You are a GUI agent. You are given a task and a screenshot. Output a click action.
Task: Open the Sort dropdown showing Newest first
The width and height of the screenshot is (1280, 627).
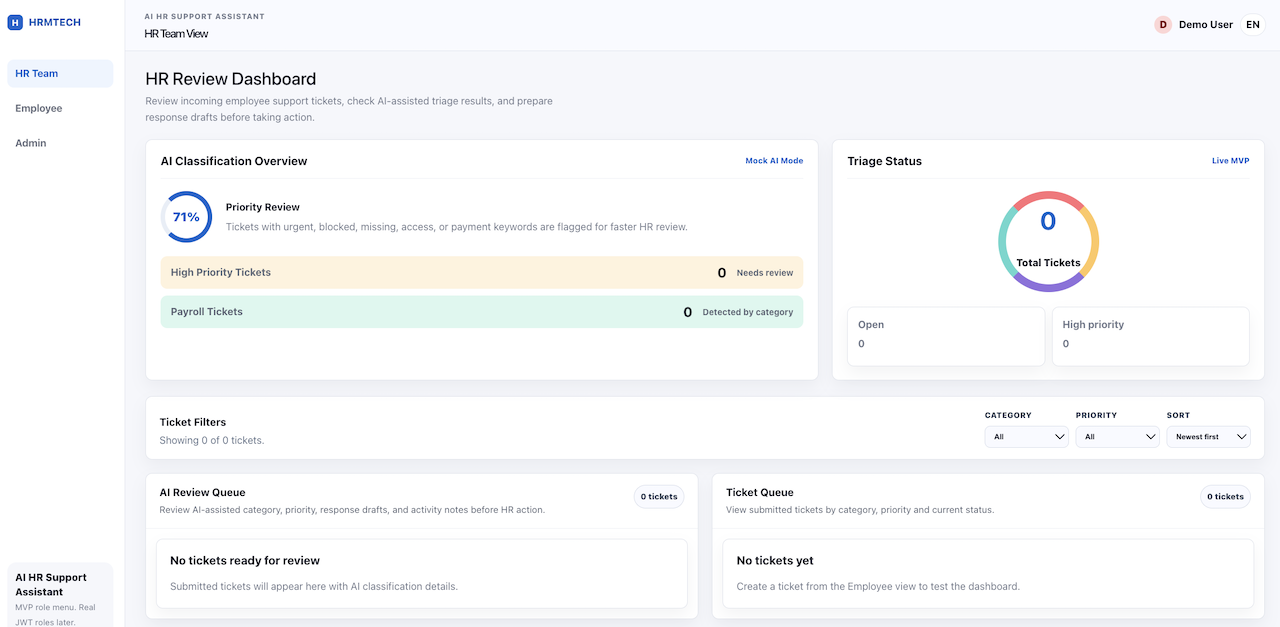click(x=1208, y=437)
